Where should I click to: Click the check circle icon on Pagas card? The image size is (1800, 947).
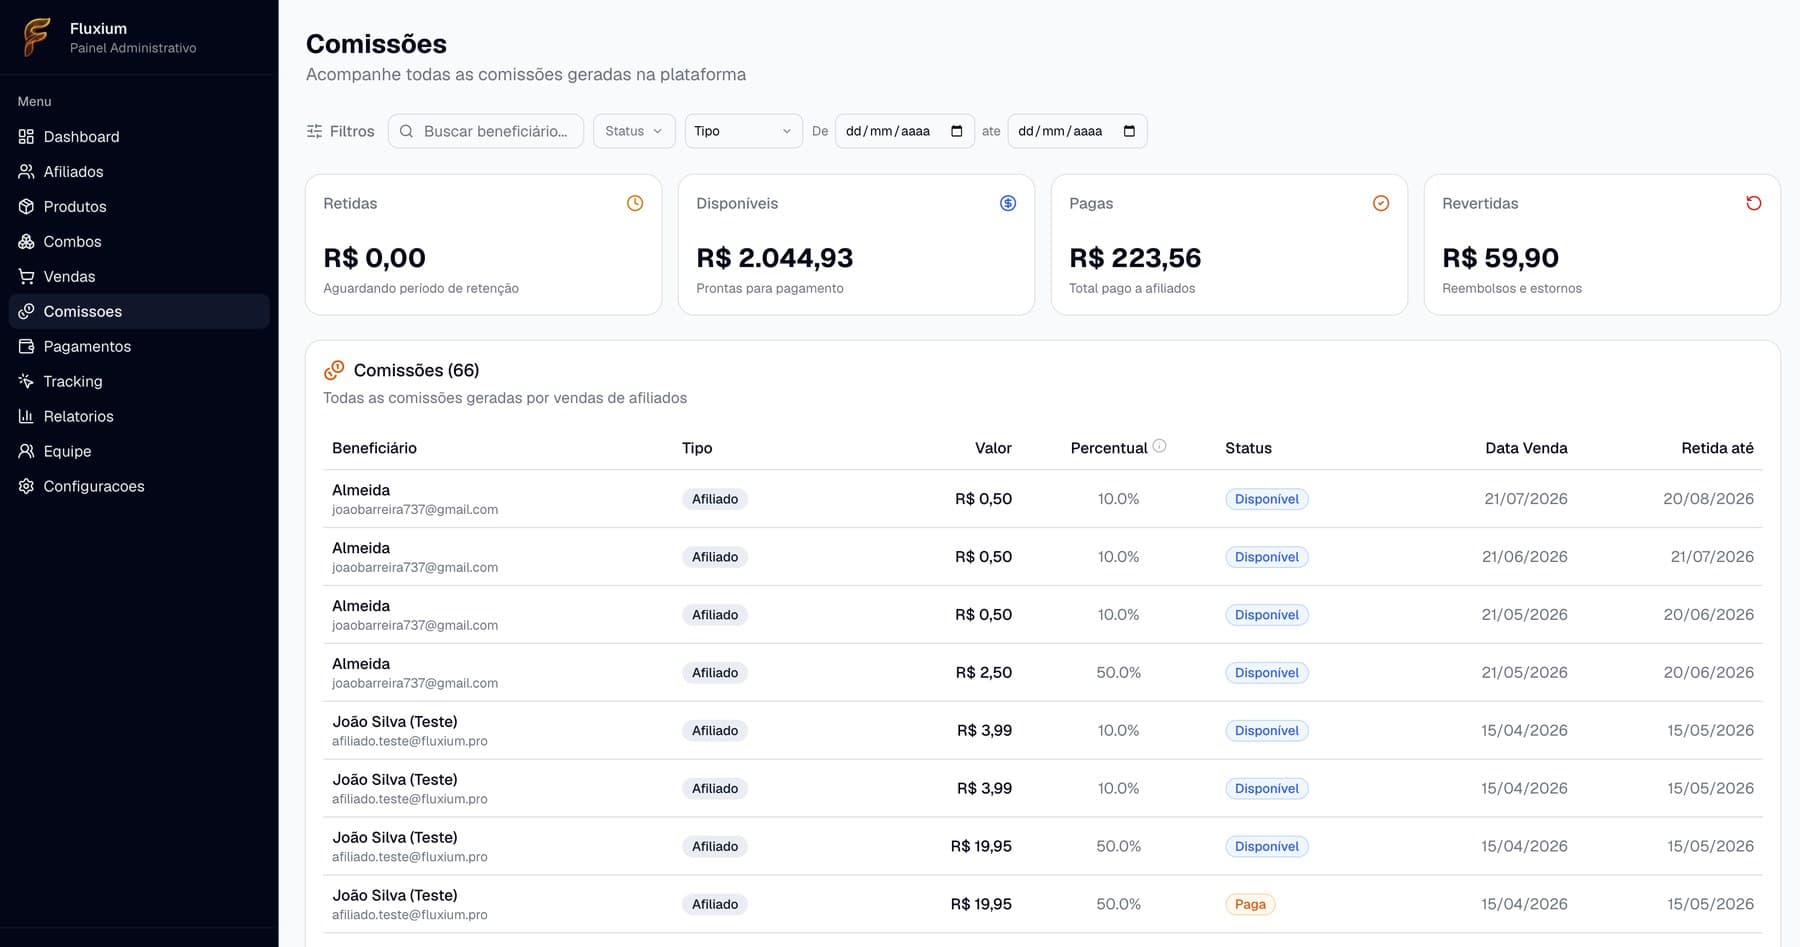coord(1381,203)
